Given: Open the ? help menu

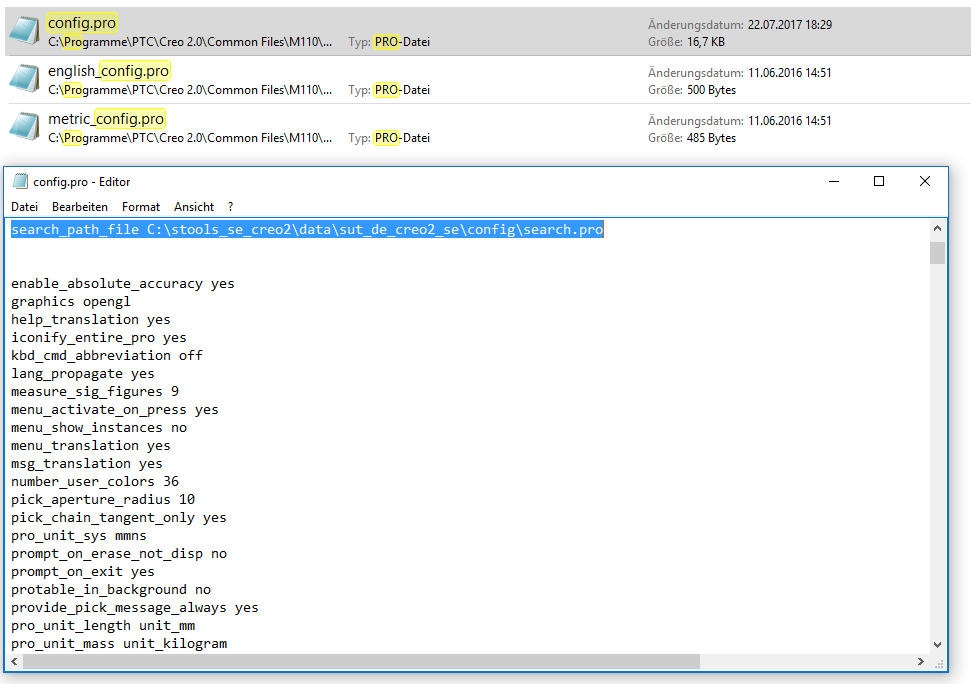Looking at the screenshot, I should [x=229, y=207].
